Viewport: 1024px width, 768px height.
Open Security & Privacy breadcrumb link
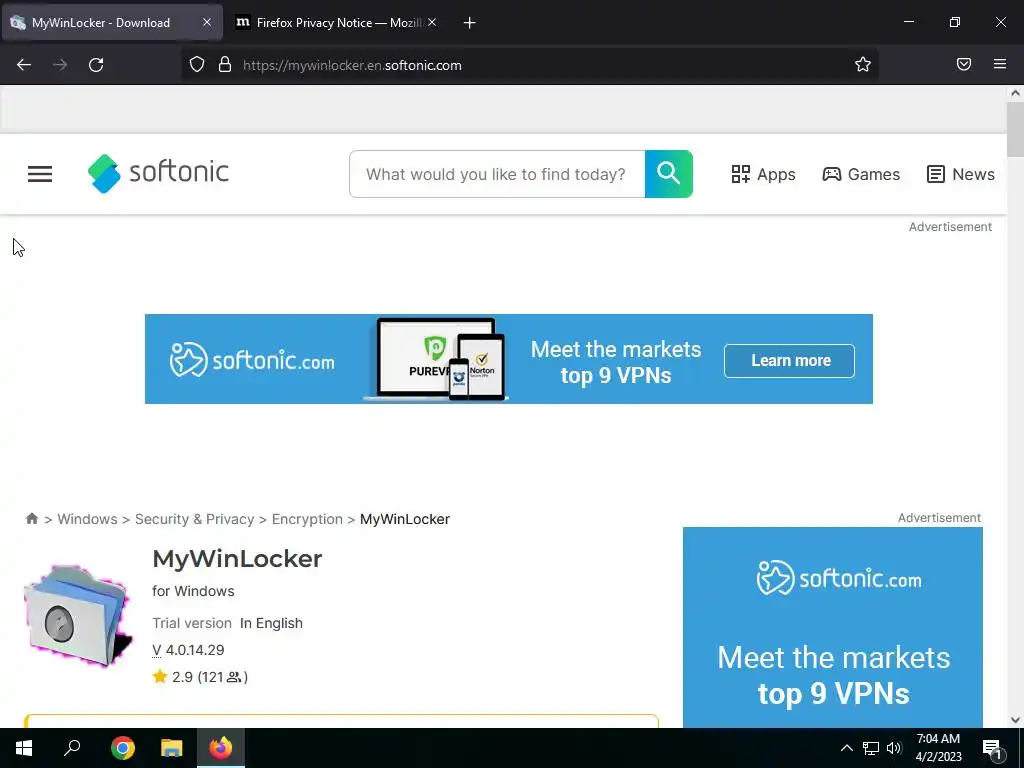coord(195,519)
